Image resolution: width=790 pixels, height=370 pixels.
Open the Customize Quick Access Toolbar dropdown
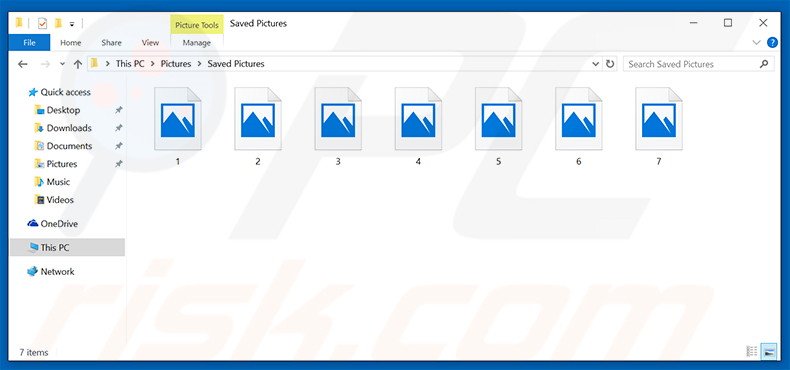click(x=72, y=24)
